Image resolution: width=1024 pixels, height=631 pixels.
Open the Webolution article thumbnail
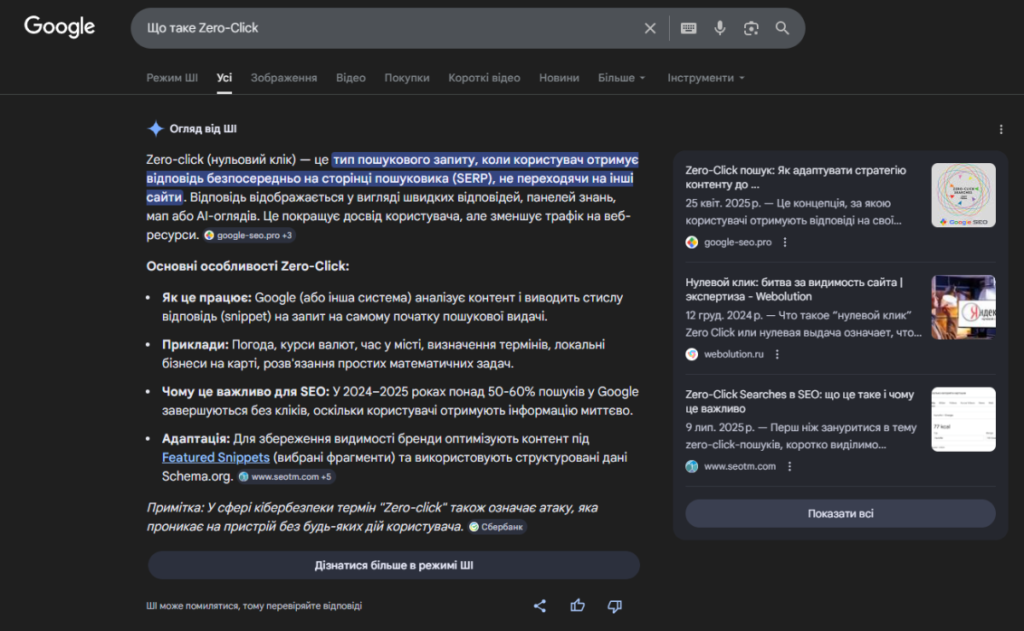click(963, 306)
